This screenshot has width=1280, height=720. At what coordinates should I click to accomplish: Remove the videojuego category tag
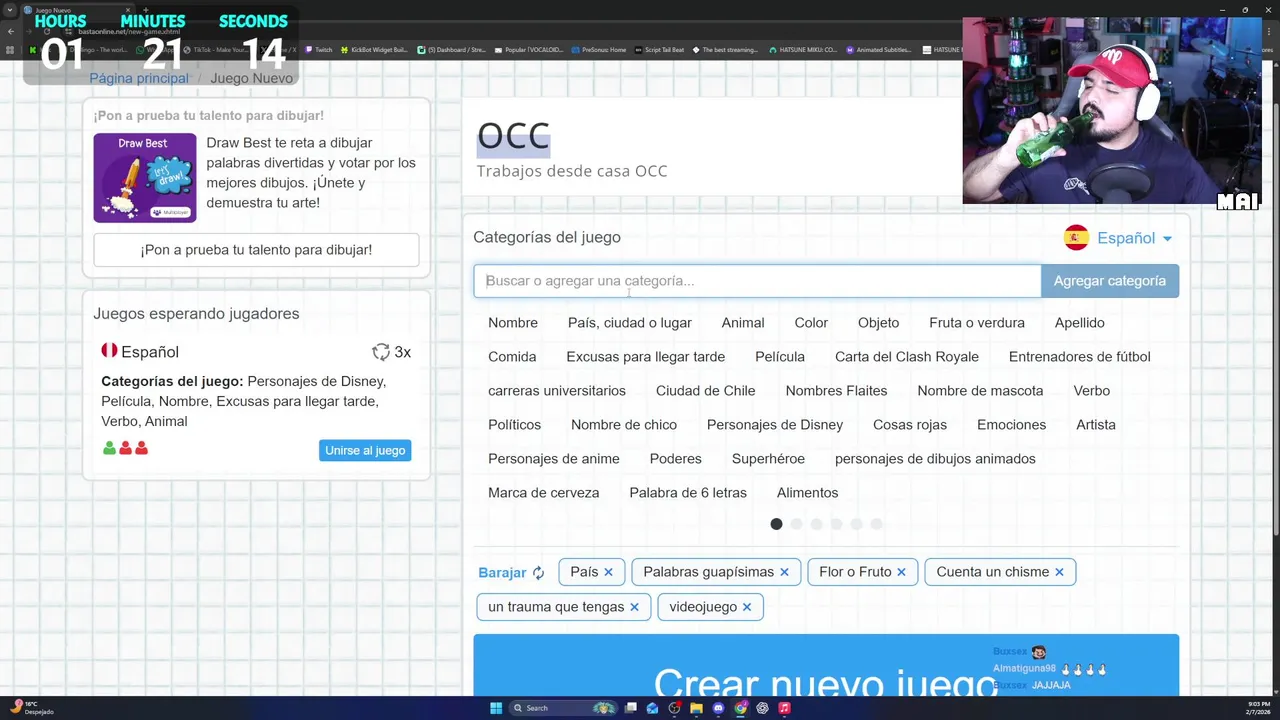coord(746,607)
